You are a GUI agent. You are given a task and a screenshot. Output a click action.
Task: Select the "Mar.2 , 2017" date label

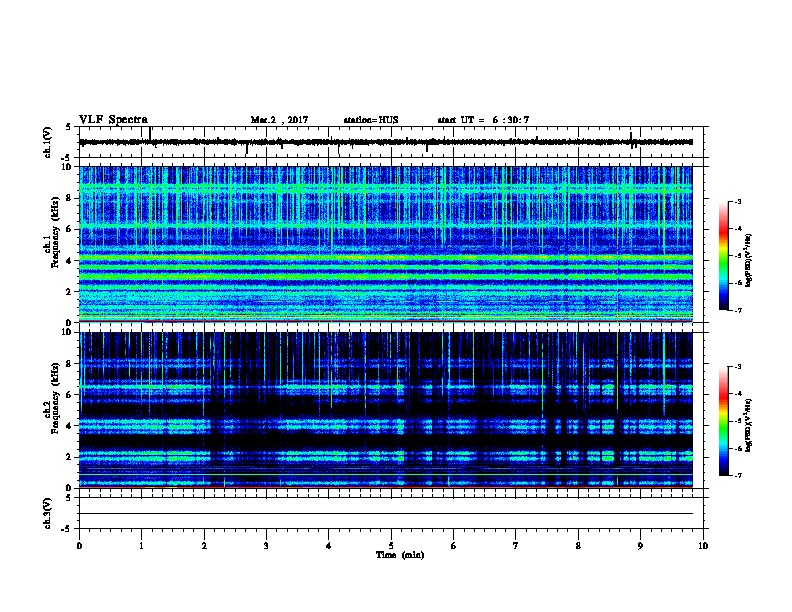[279, 120]
